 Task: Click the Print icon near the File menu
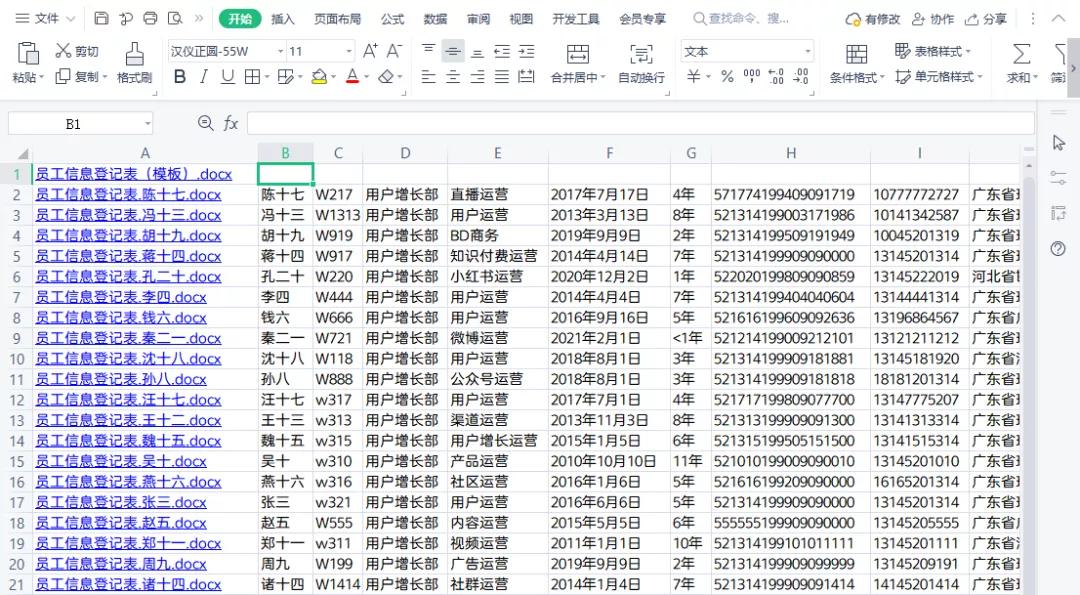[149, 18]
